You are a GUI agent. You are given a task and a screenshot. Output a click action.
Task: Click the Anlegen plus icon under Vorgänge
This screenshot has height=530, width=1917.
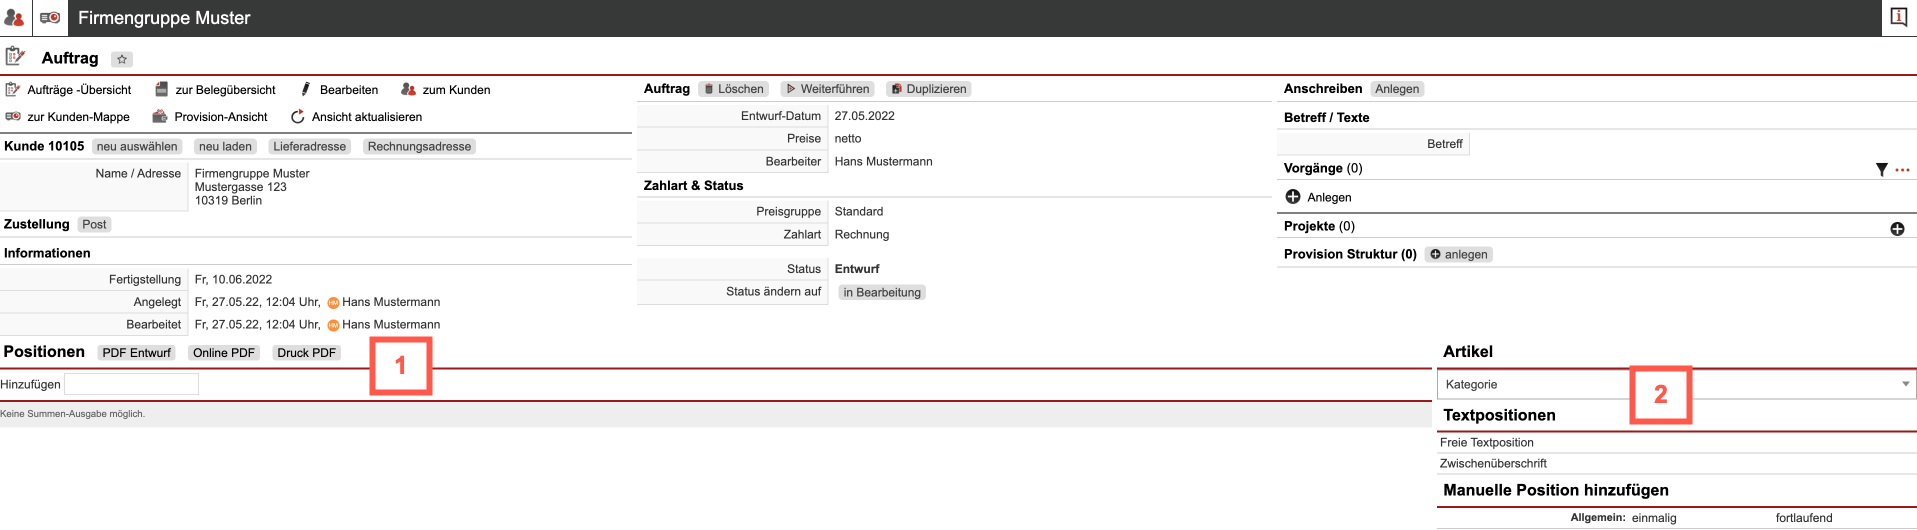[1293, 197]
